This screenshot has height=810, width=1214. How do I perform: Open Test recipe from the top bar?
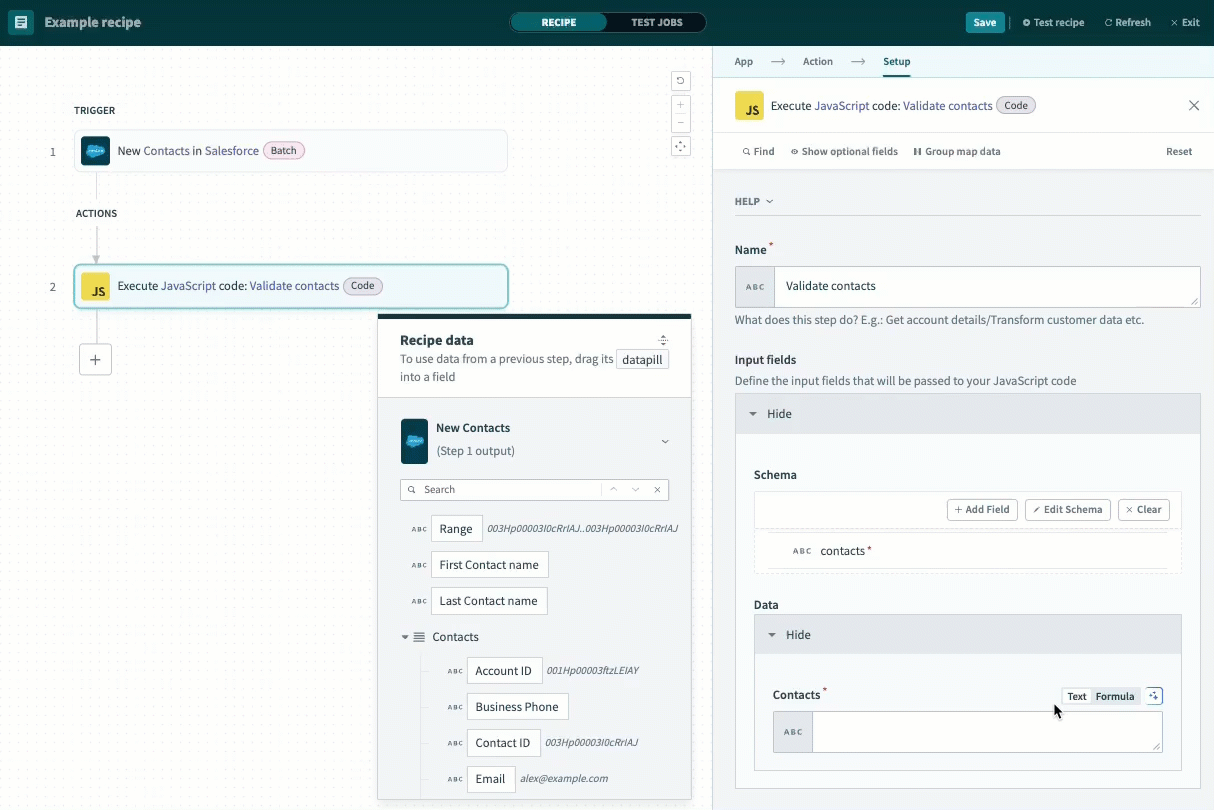(x=1053, y=21)
